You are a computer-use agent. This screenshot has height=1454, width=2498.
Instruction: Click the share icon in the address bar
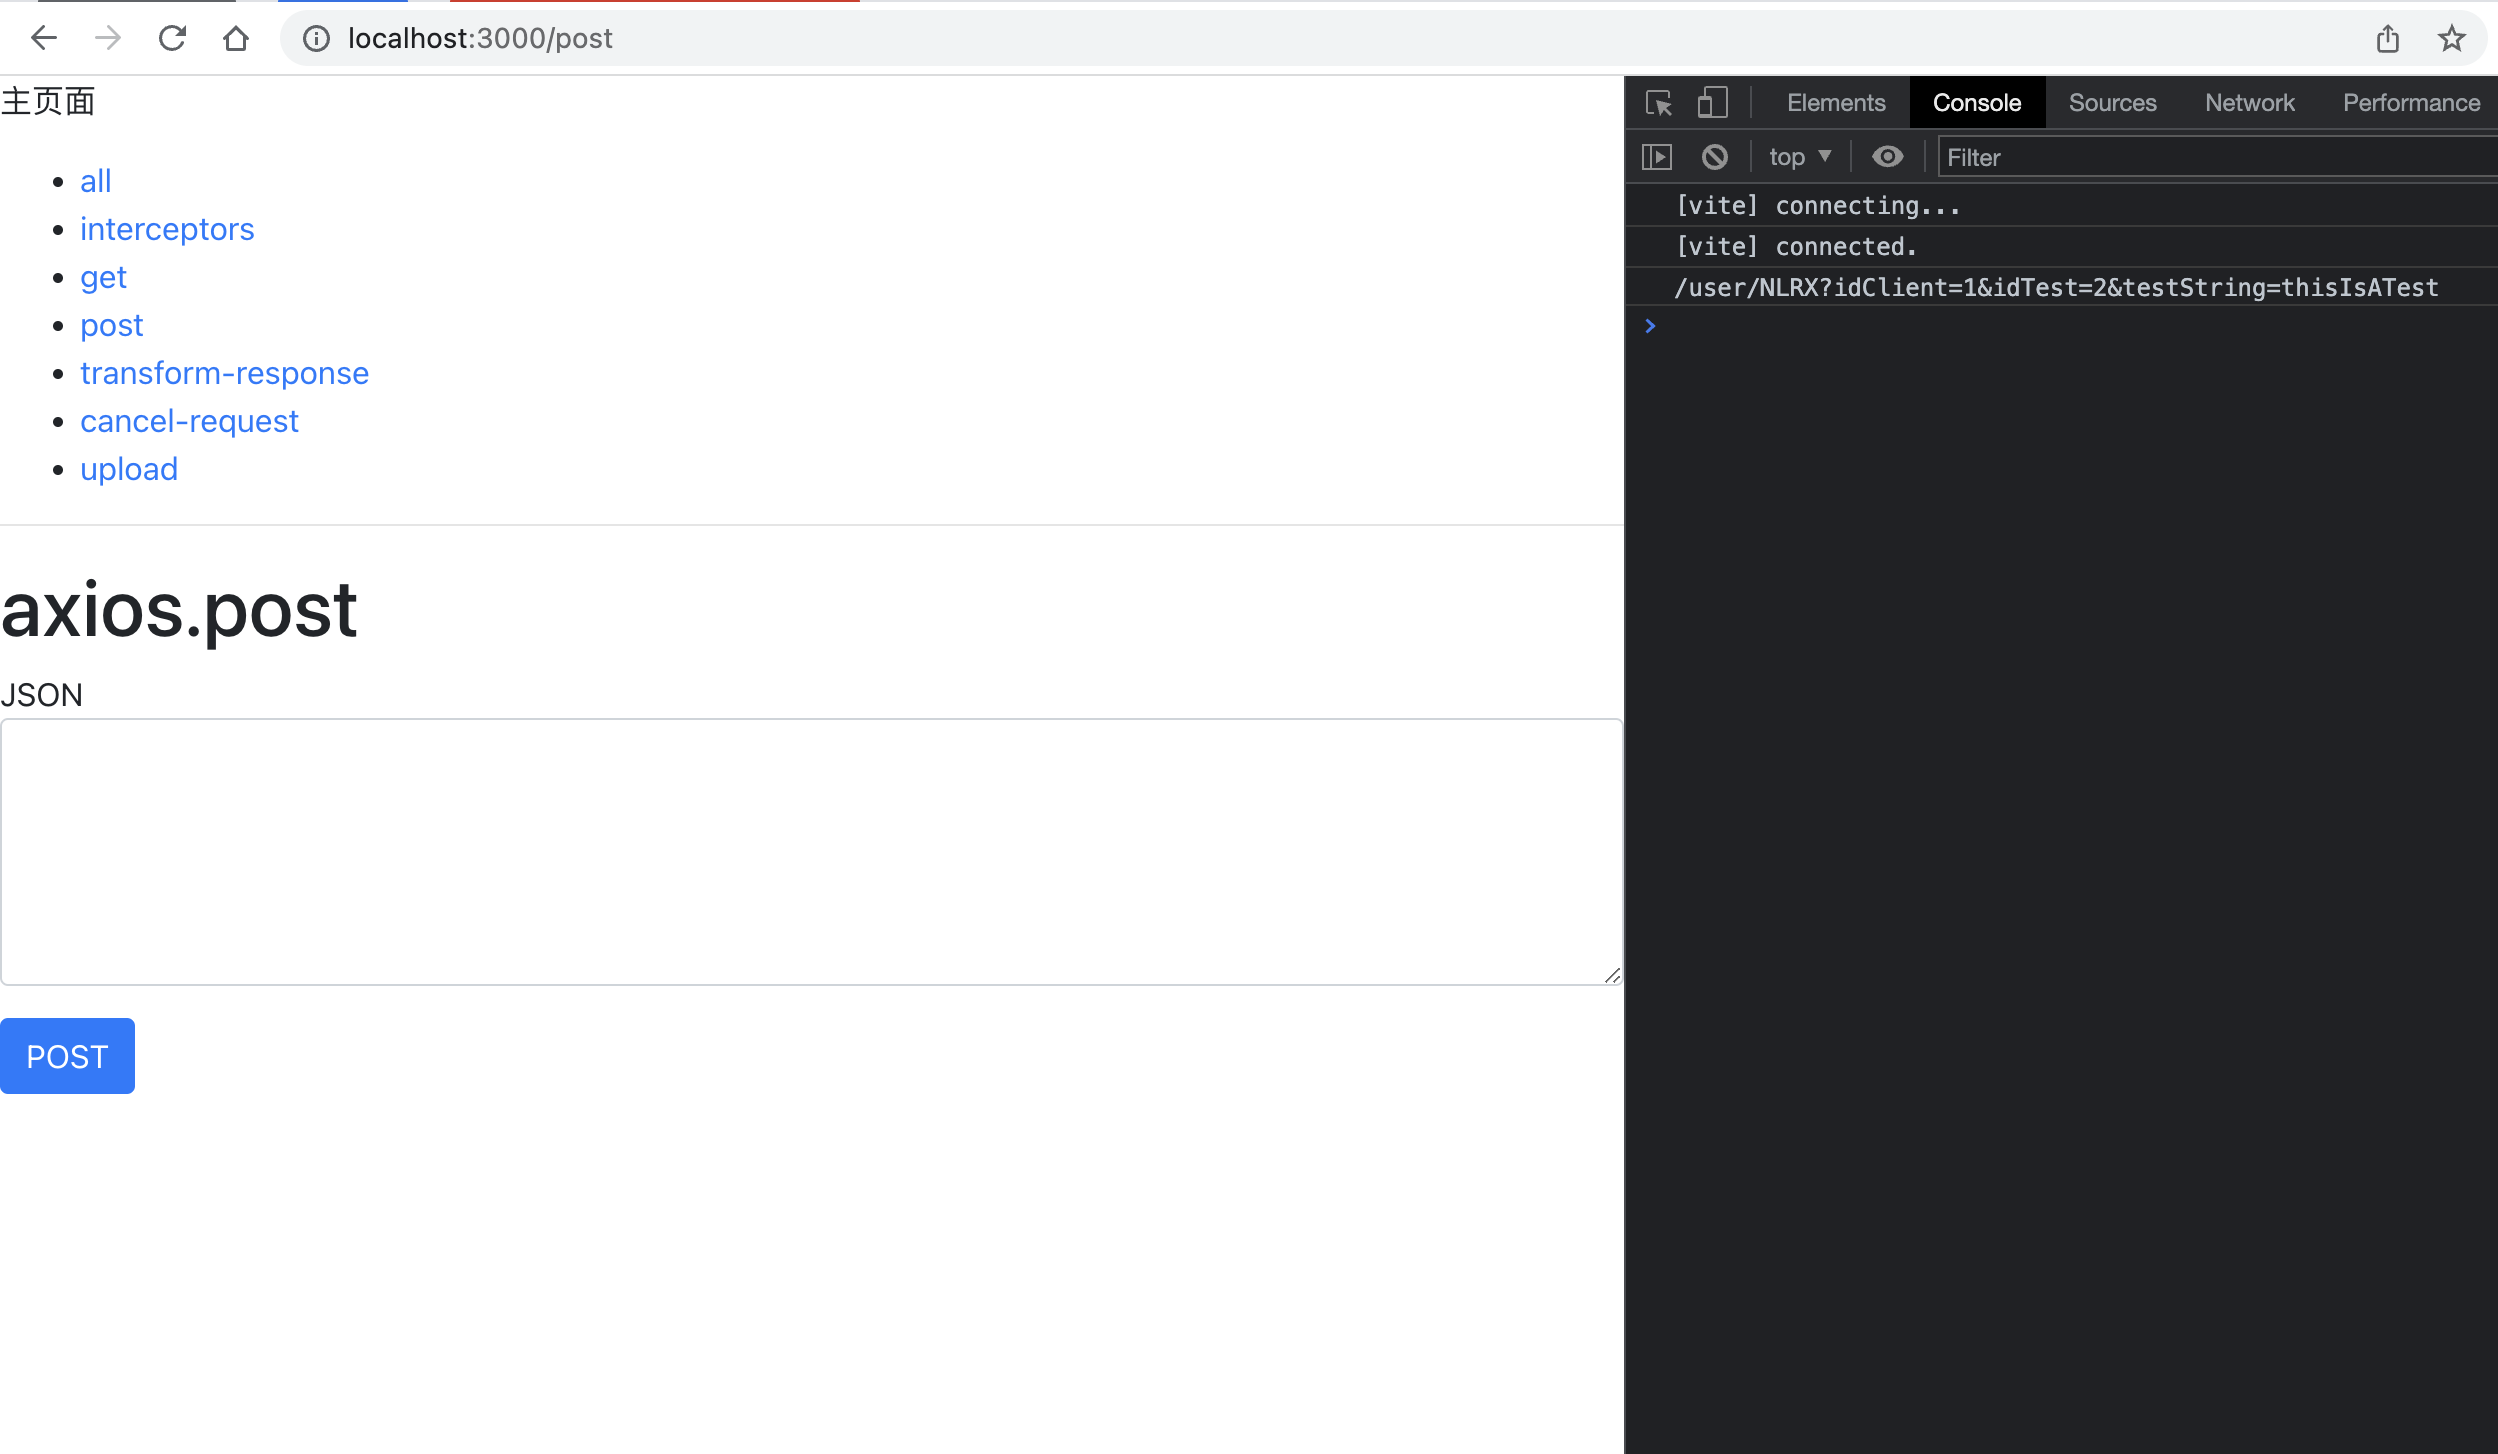tap(2387, 38)
